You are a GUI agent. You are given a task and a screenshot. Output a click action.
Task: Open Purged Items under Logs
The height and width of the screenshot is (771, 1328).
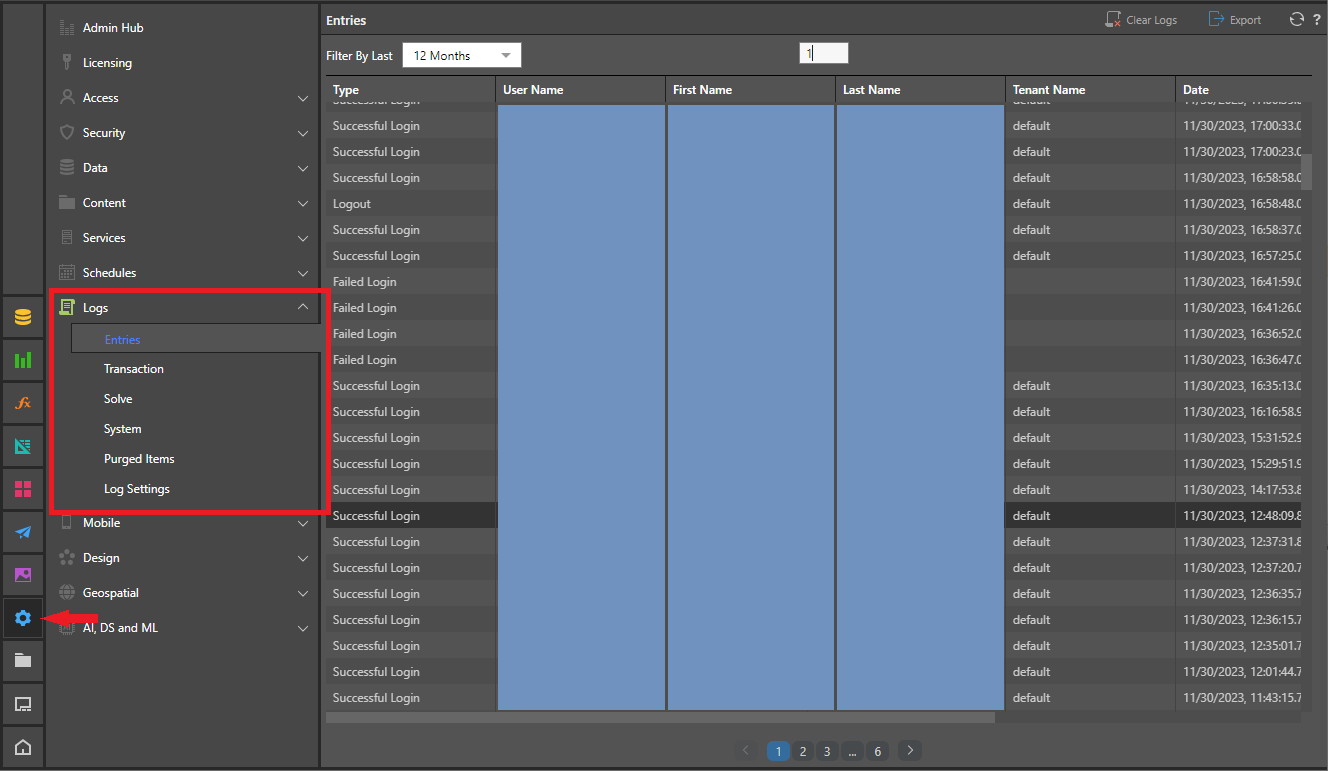(139, 459)
